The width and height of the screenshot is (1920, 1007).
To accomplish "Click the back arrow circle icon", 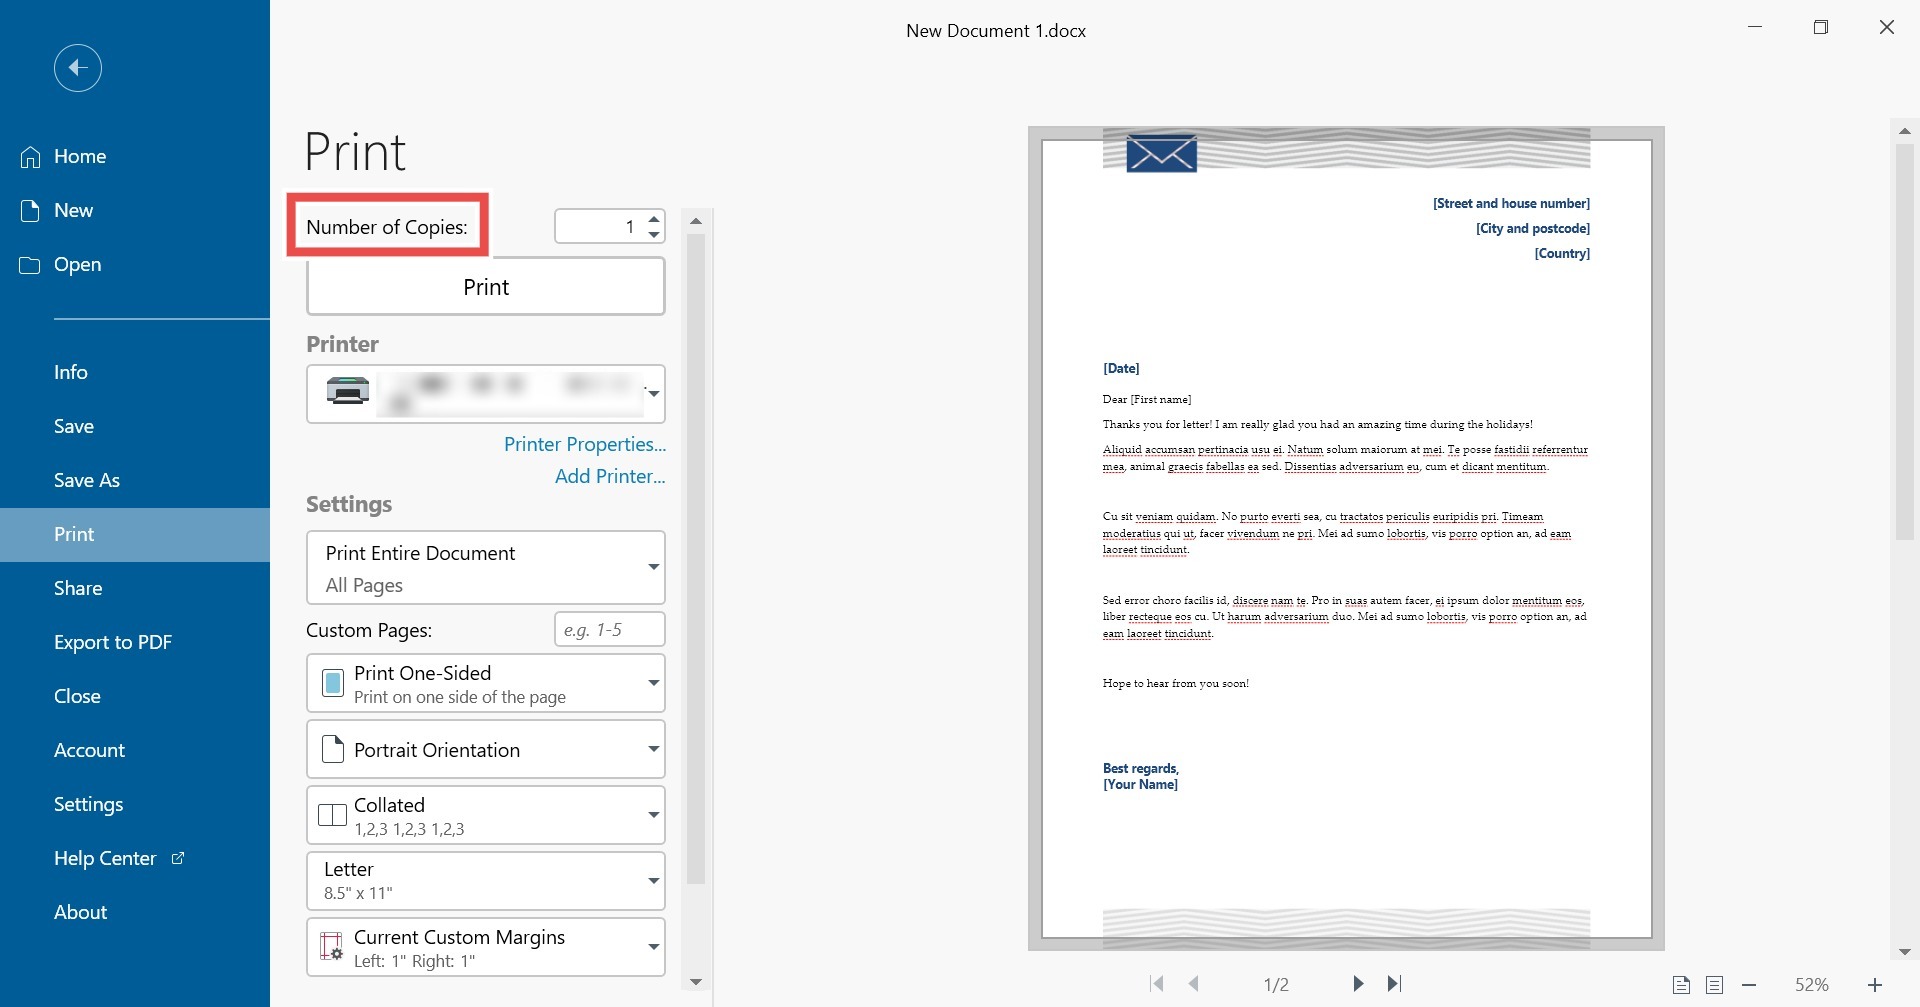I will click(78, 68).
